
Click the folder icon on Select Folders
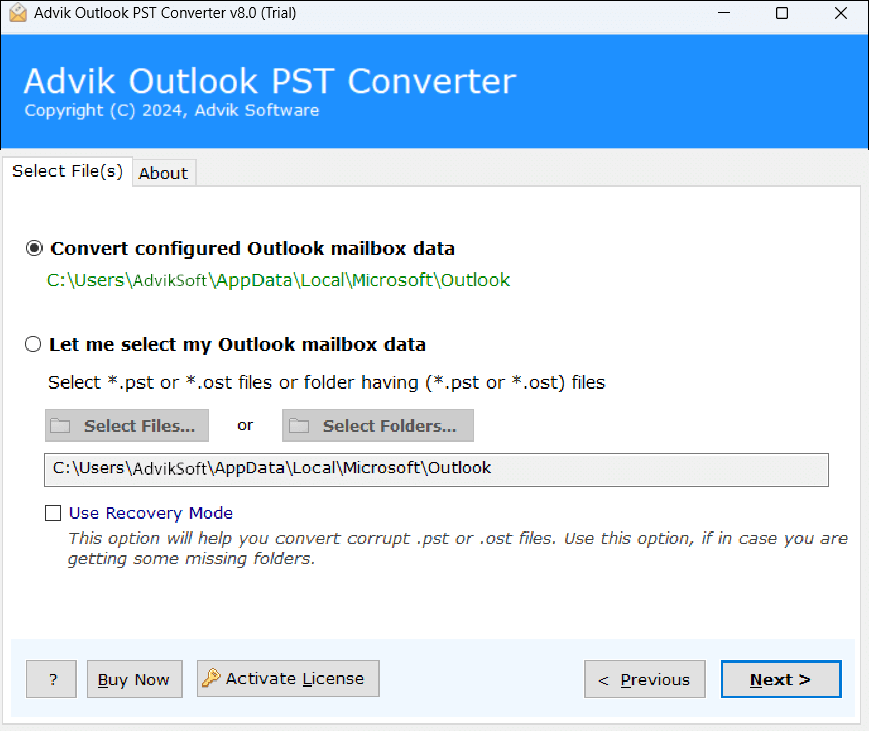299,426
